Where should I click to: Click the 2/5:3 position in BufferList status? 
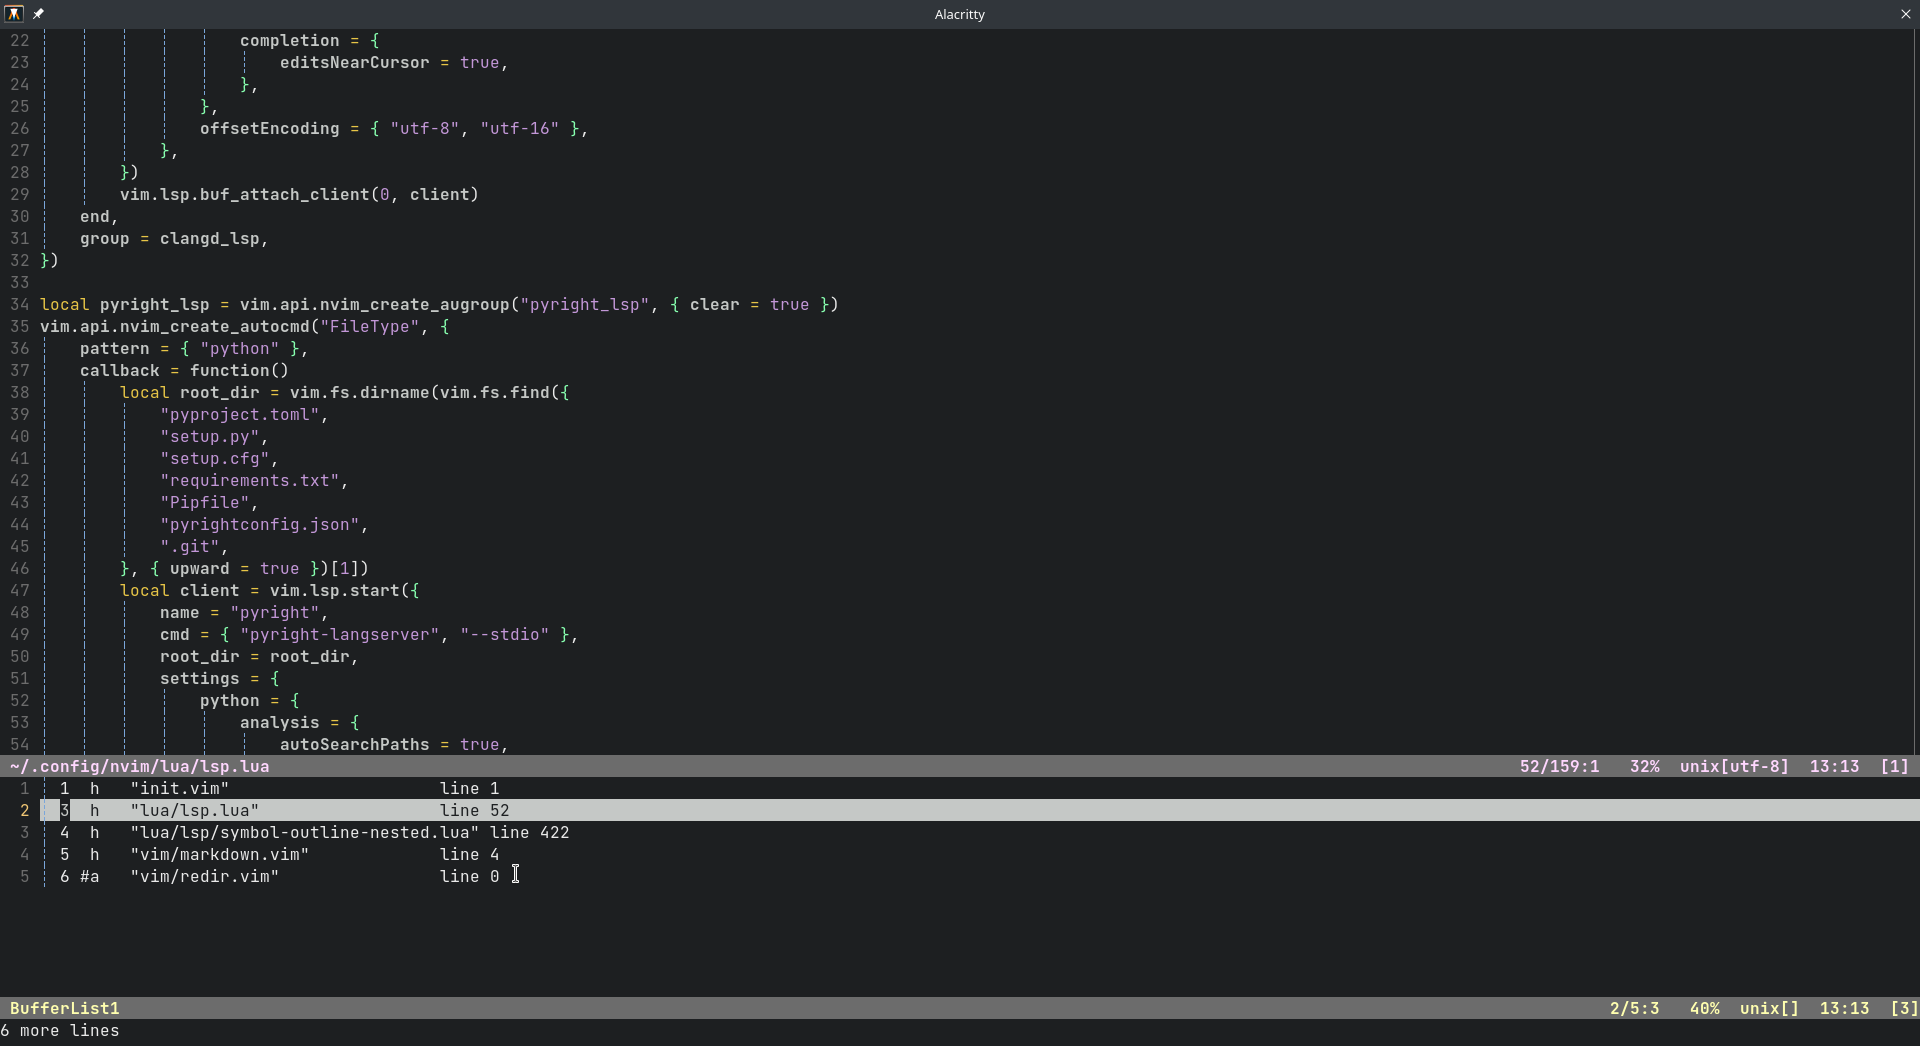pos(1634,1008)
